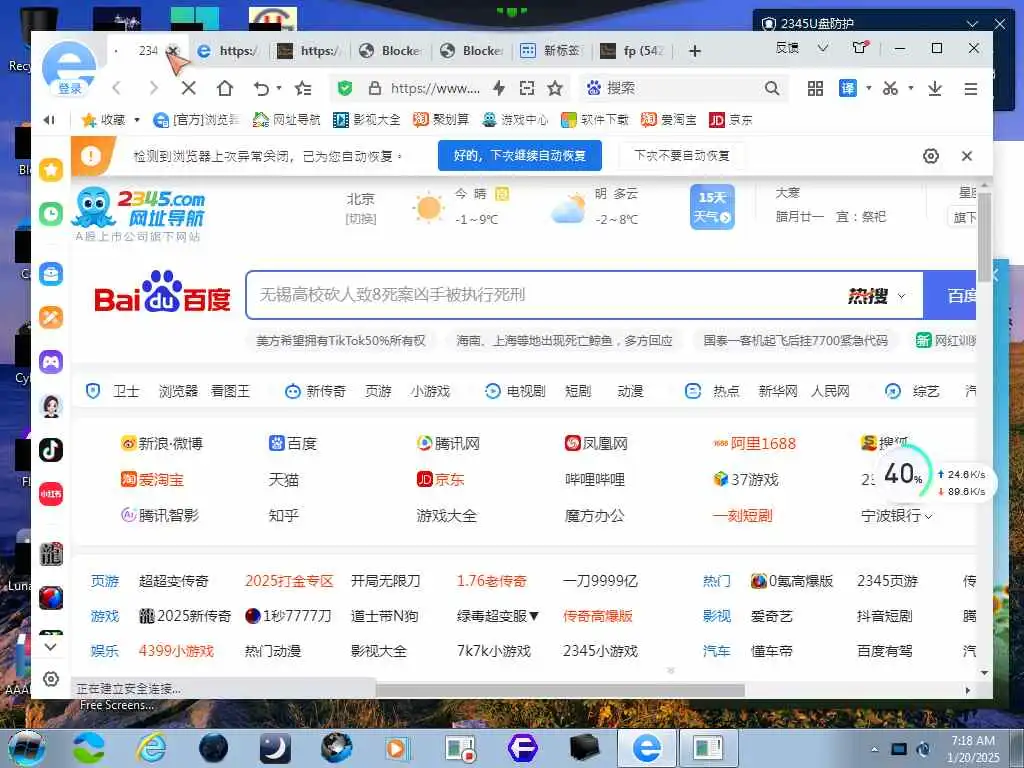
Task: Open the apps grid icon
Action: point(815,88)
